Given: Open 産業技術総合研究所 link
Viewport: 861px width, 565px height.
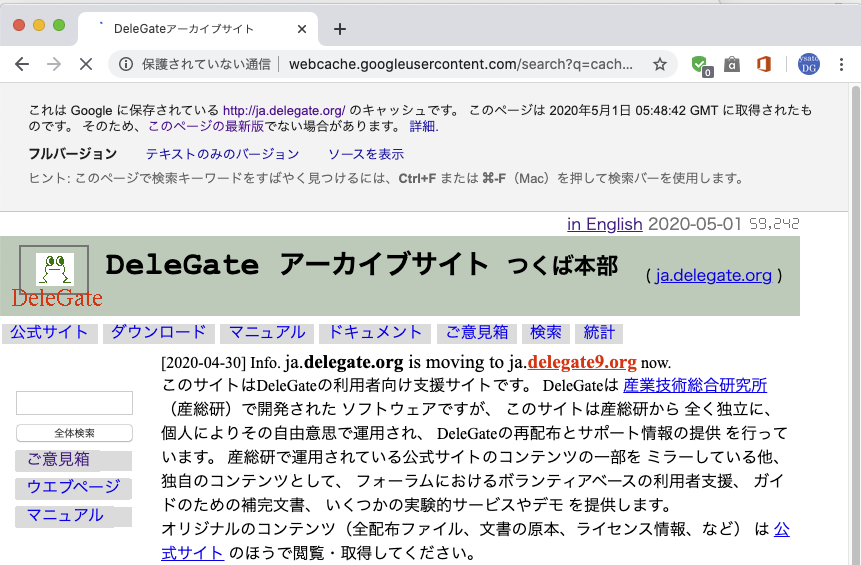Looking at the screenshot, I should (x=694, y=385).
